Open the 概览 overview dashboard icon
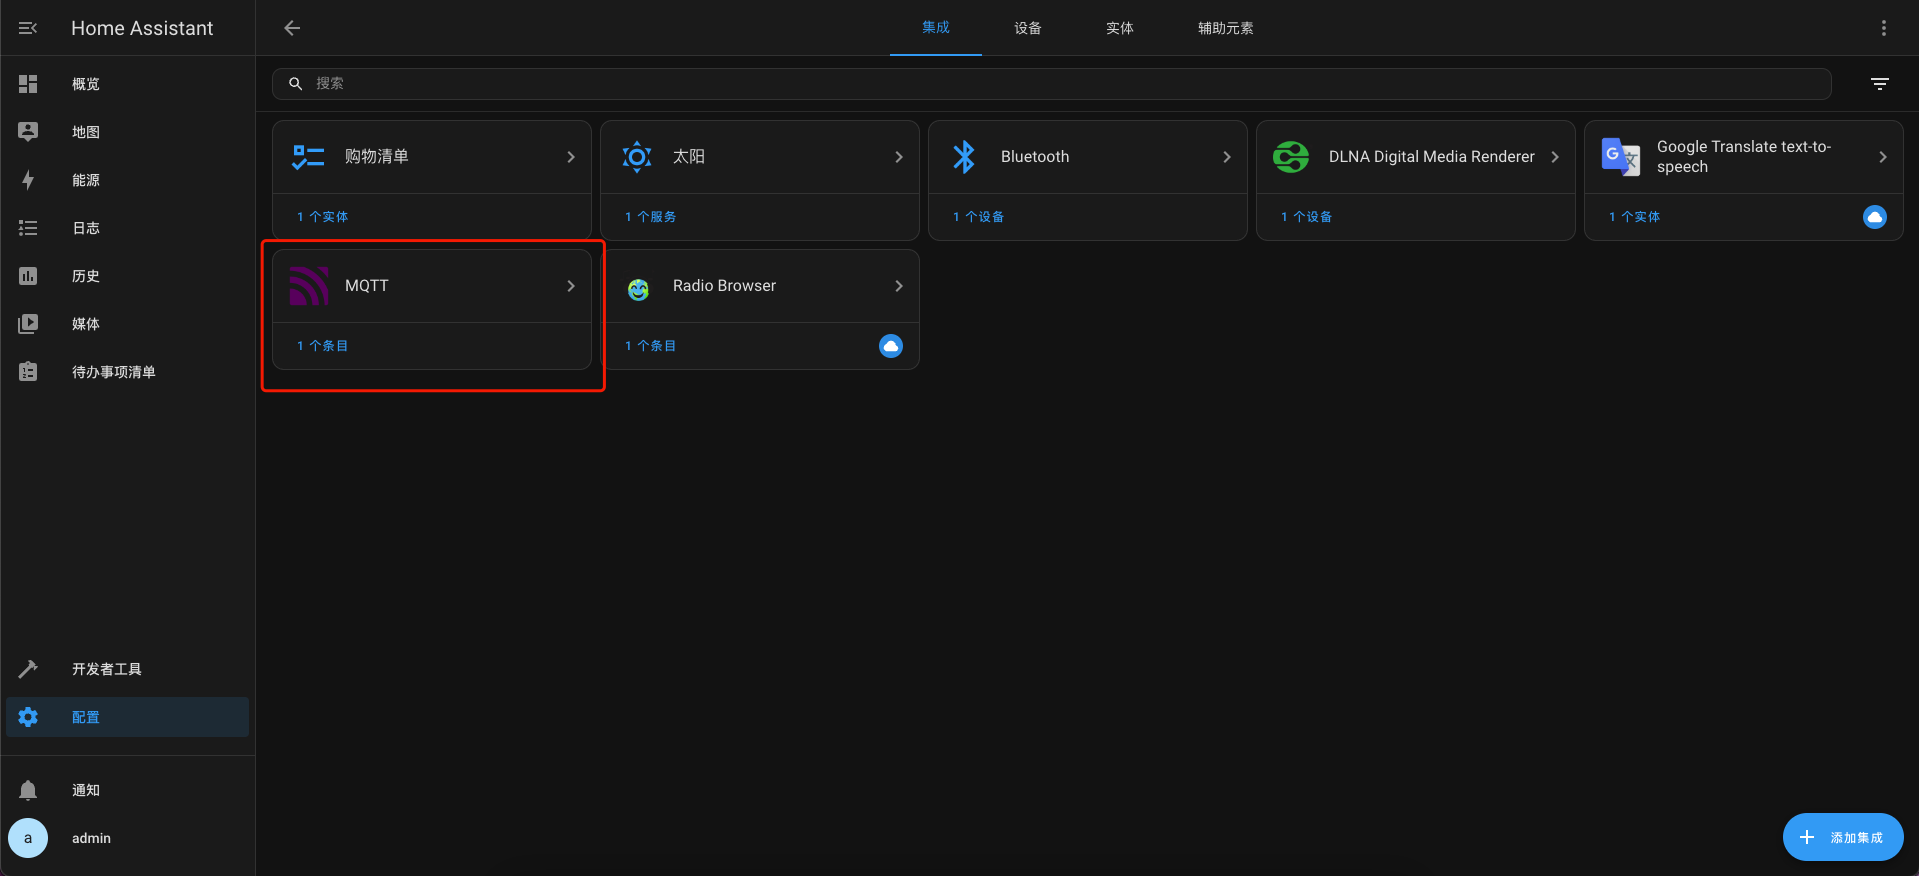Screen dimensions: 1919x876 pyautogui.click(x=28, y=84)
